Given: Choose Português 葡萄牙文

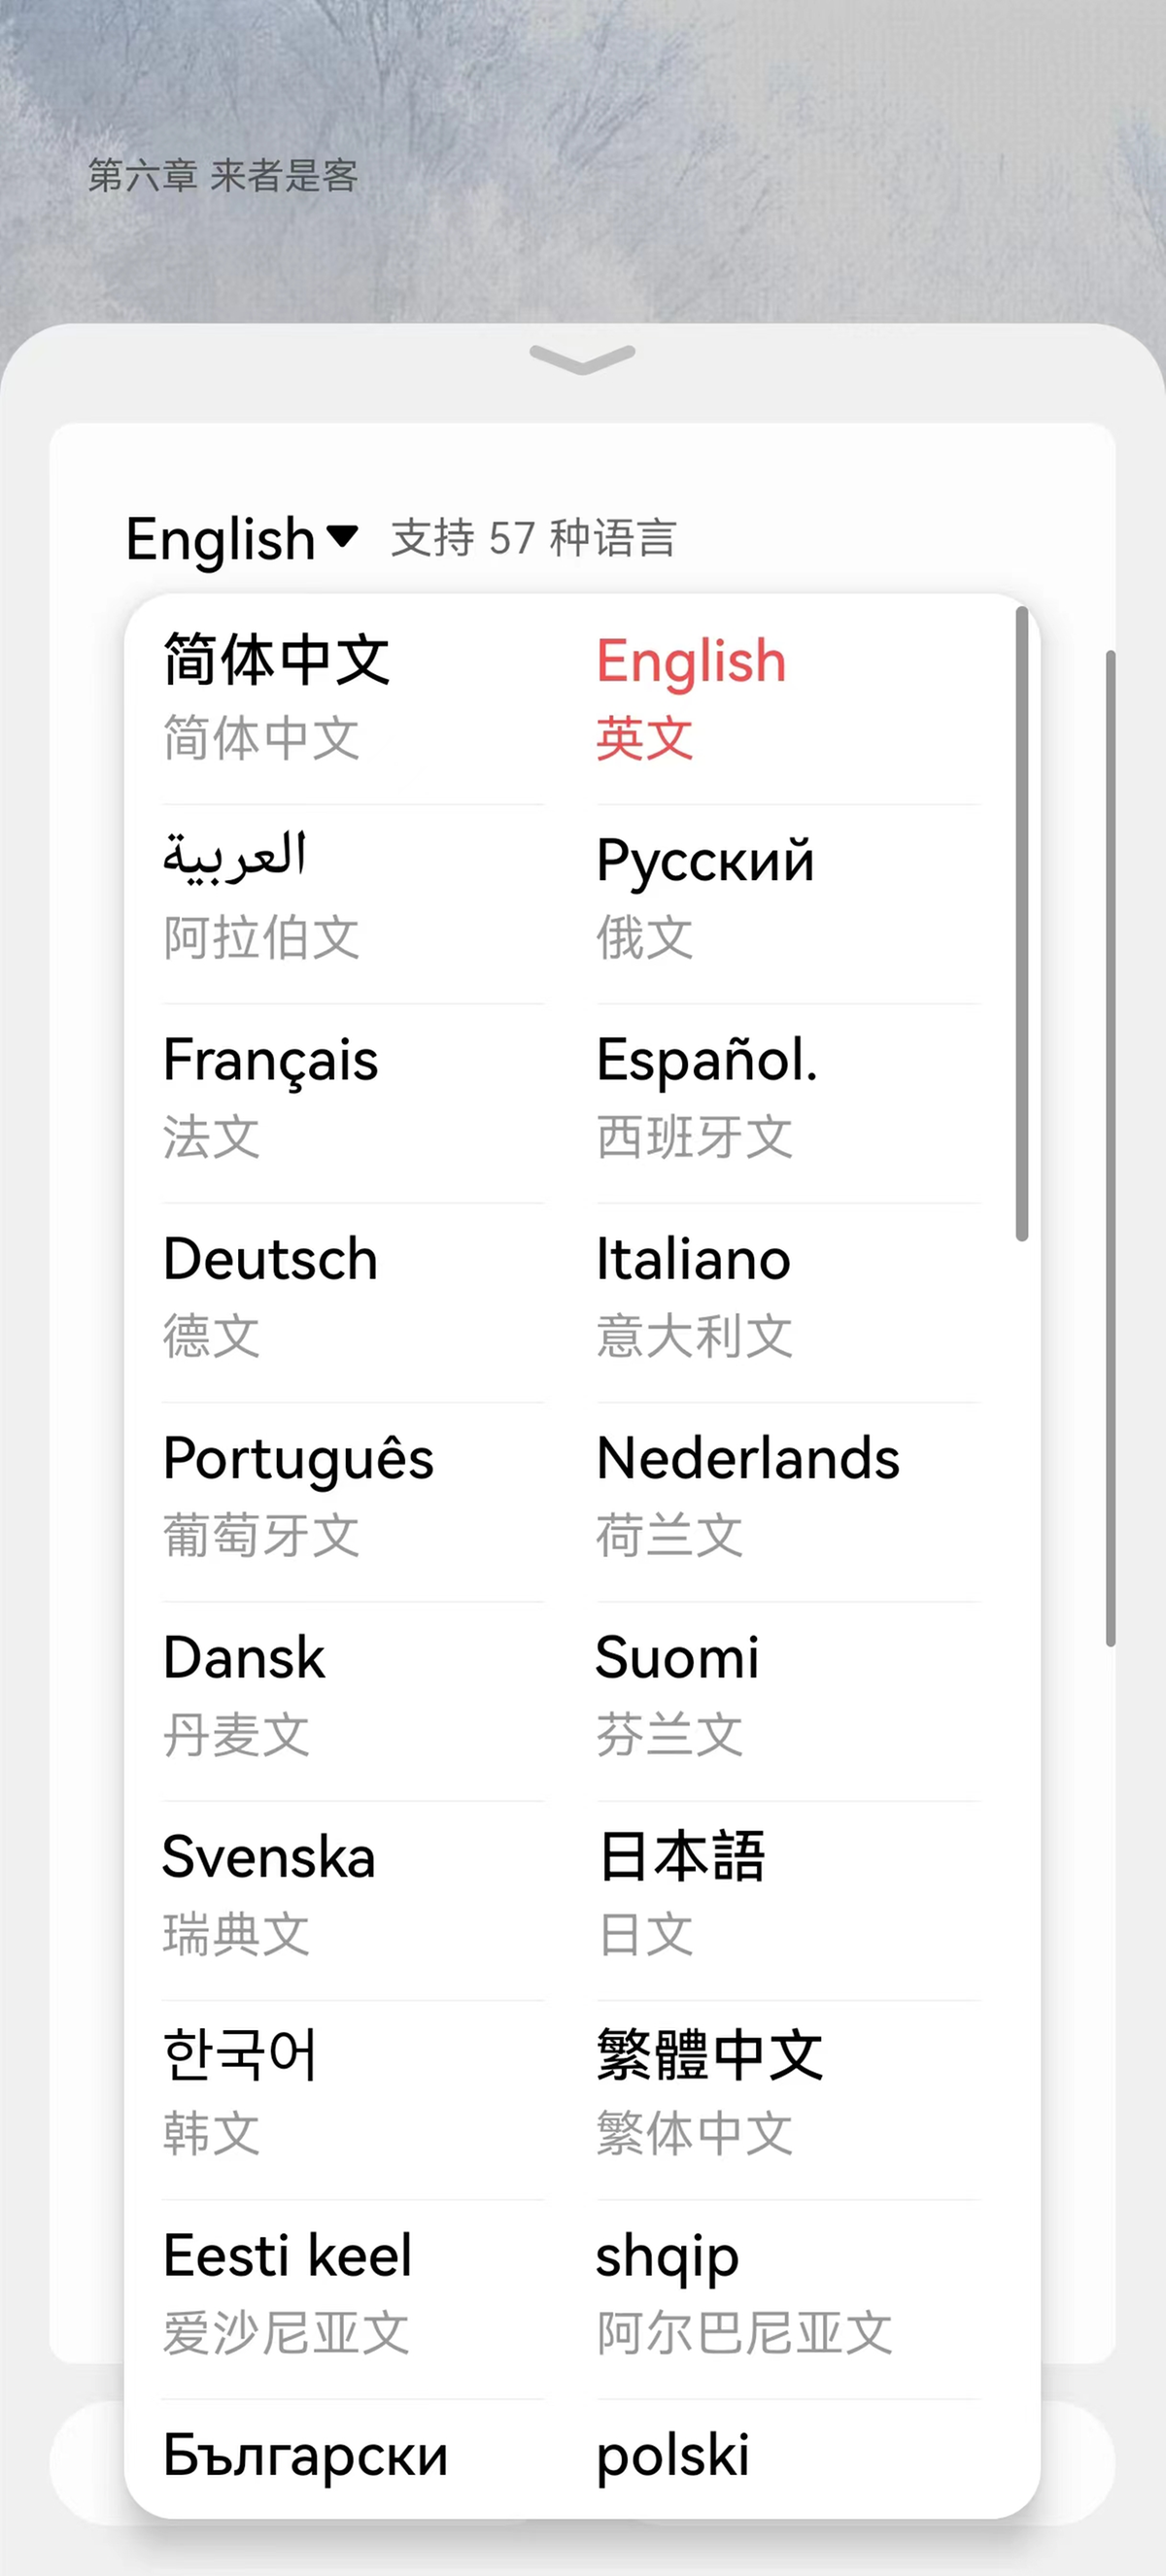Looking at the screenshot, I should click(x=353, y=1496).
